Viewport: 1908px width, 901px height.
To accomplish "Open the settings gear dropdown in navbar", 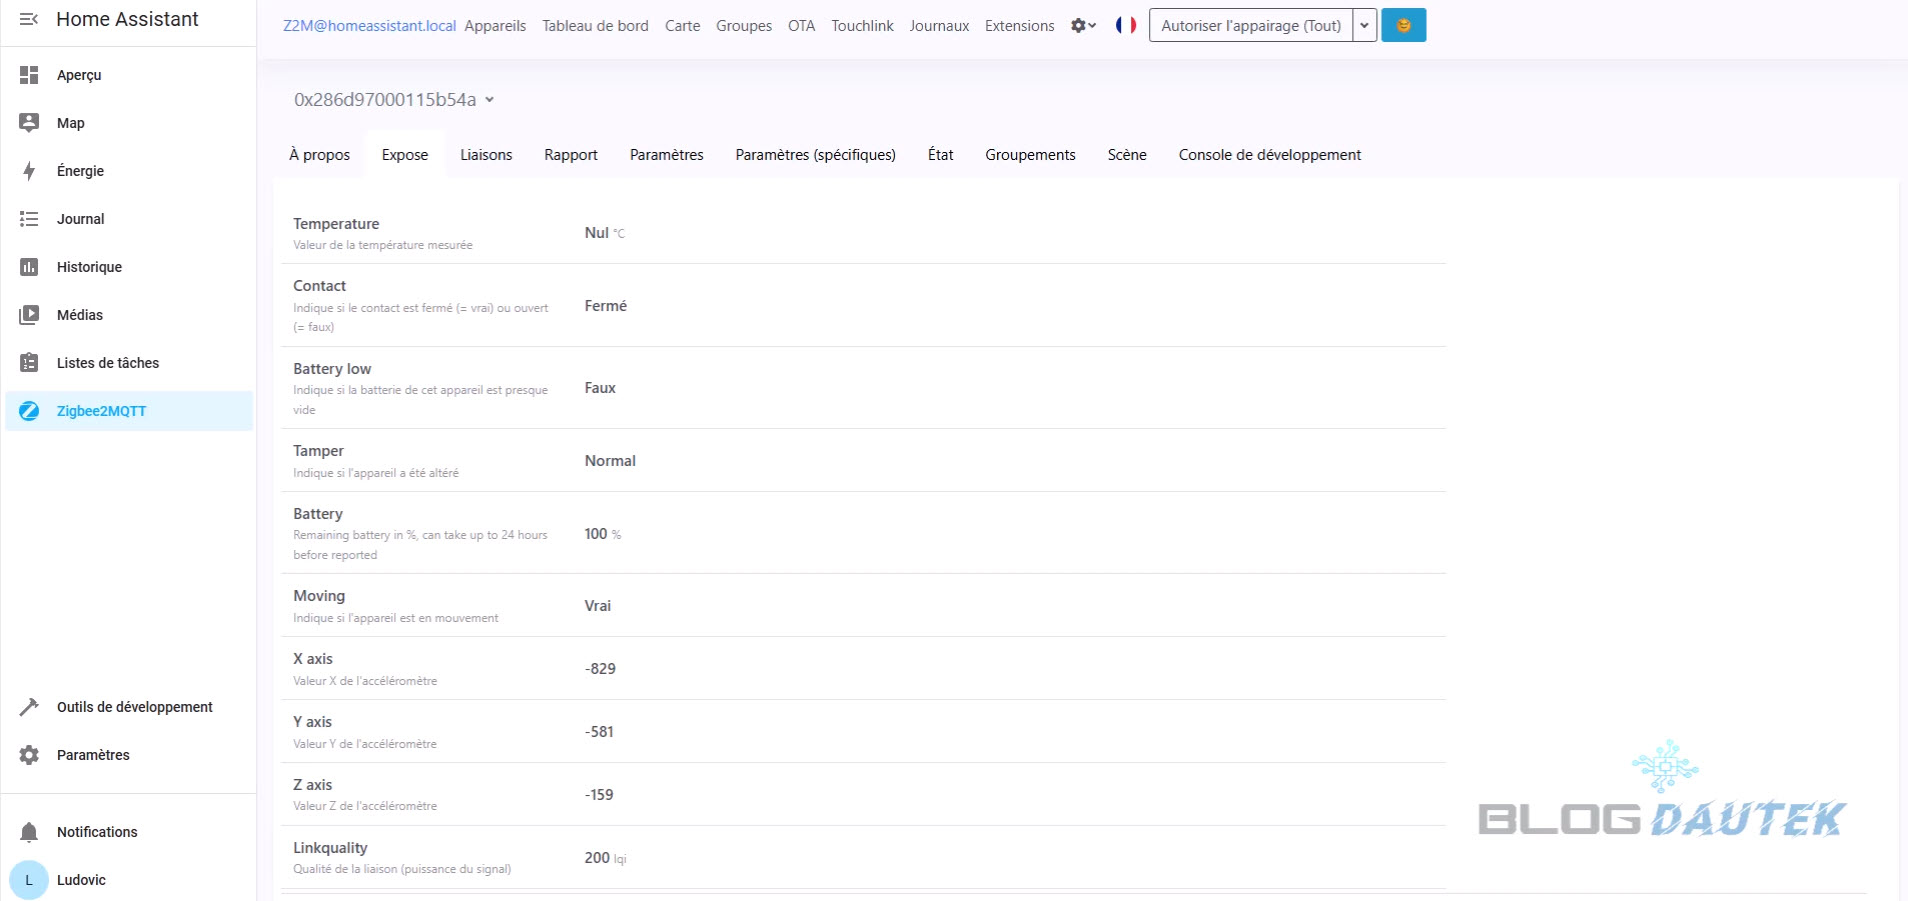I will click(x=1083, y=25).
